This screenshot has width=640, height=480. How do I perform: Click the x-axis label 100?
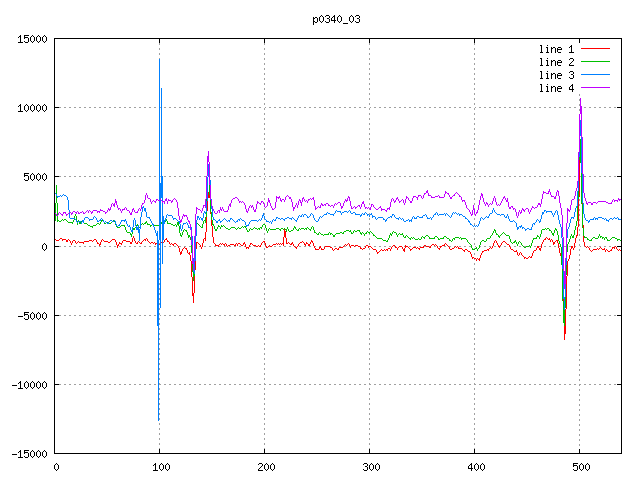(x=161, y=467)
